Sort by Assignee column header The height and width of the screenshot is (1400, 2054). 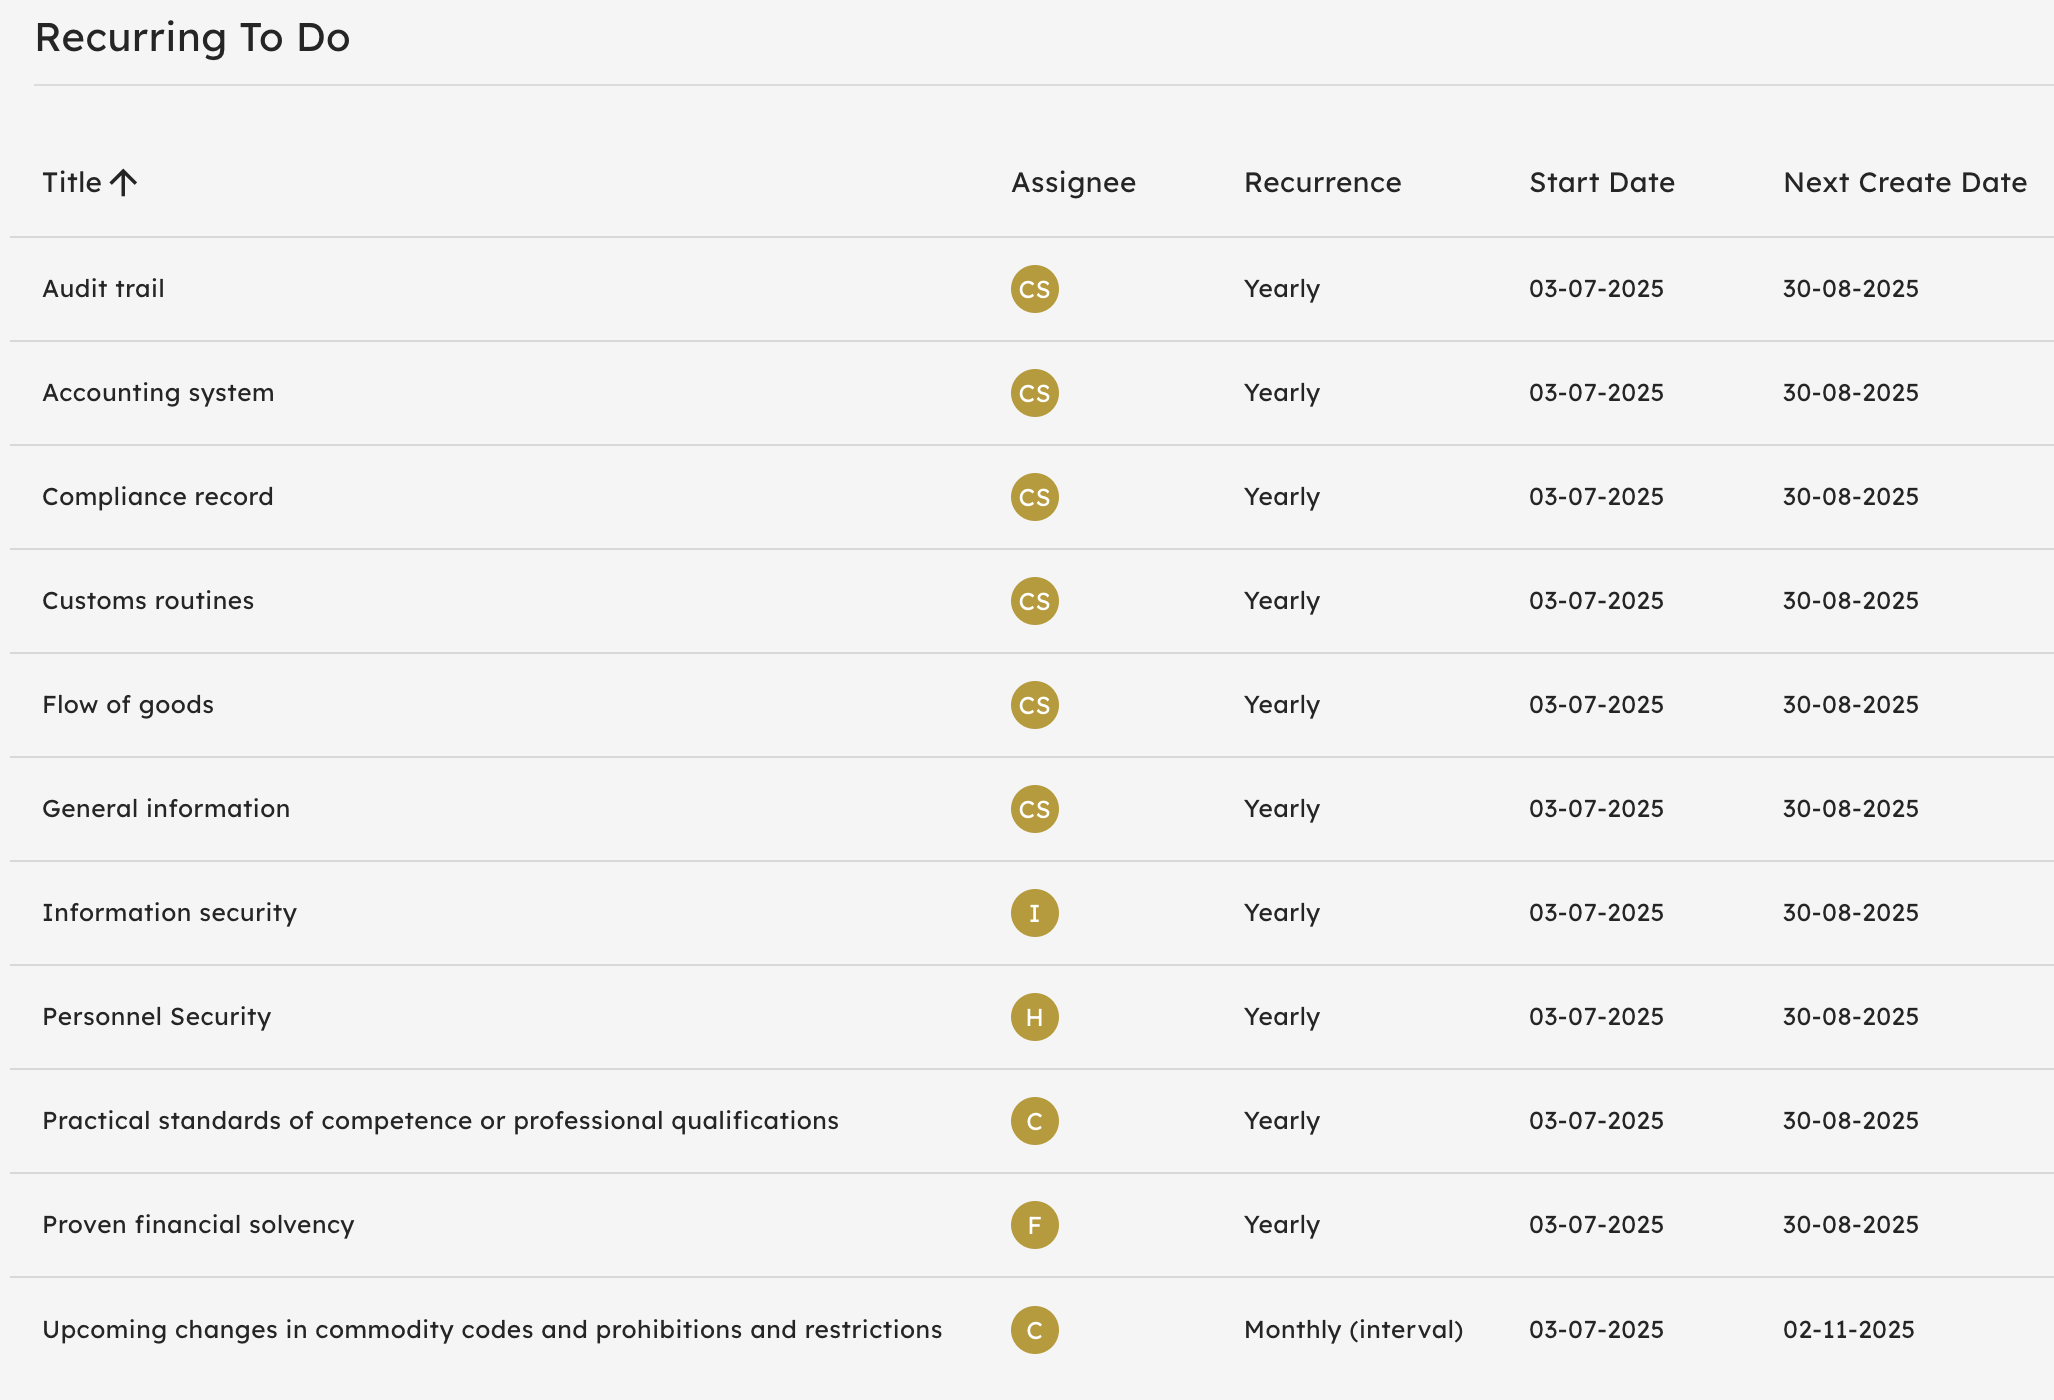tap(1073, 183)
